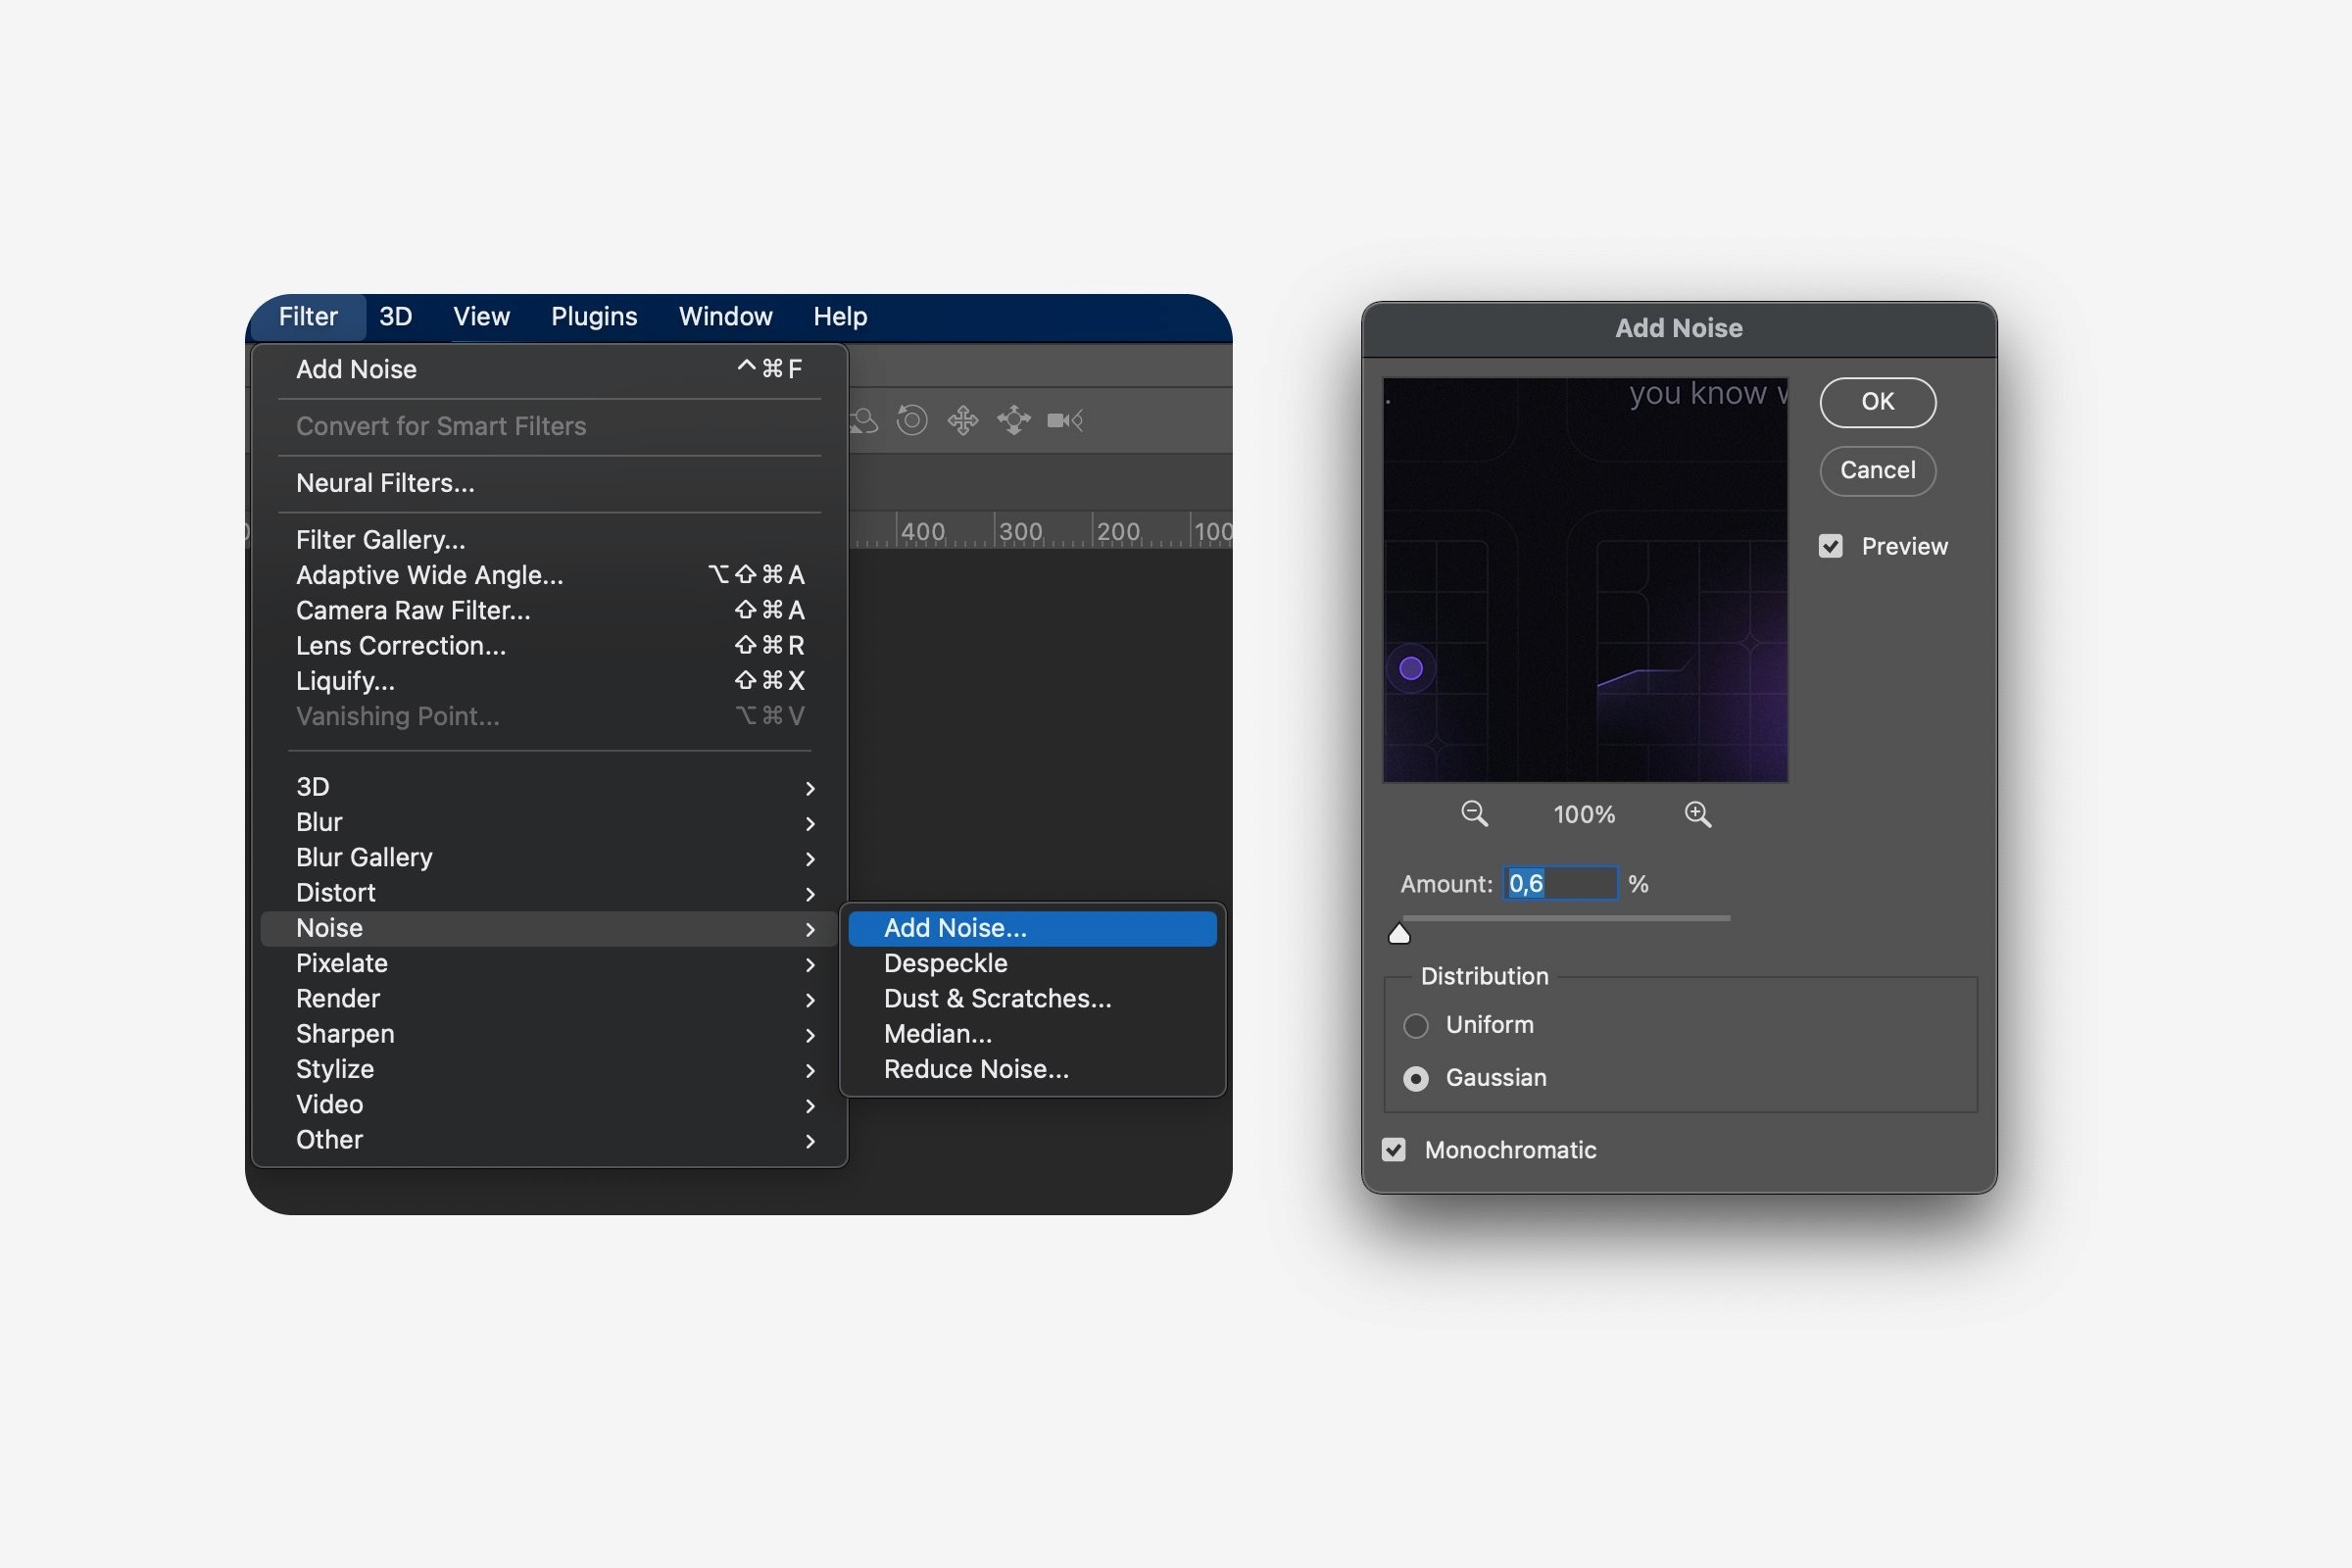The image size is (2352, 1568).
Task: Zoom in the noise preview
Action: pos(1697,814)
